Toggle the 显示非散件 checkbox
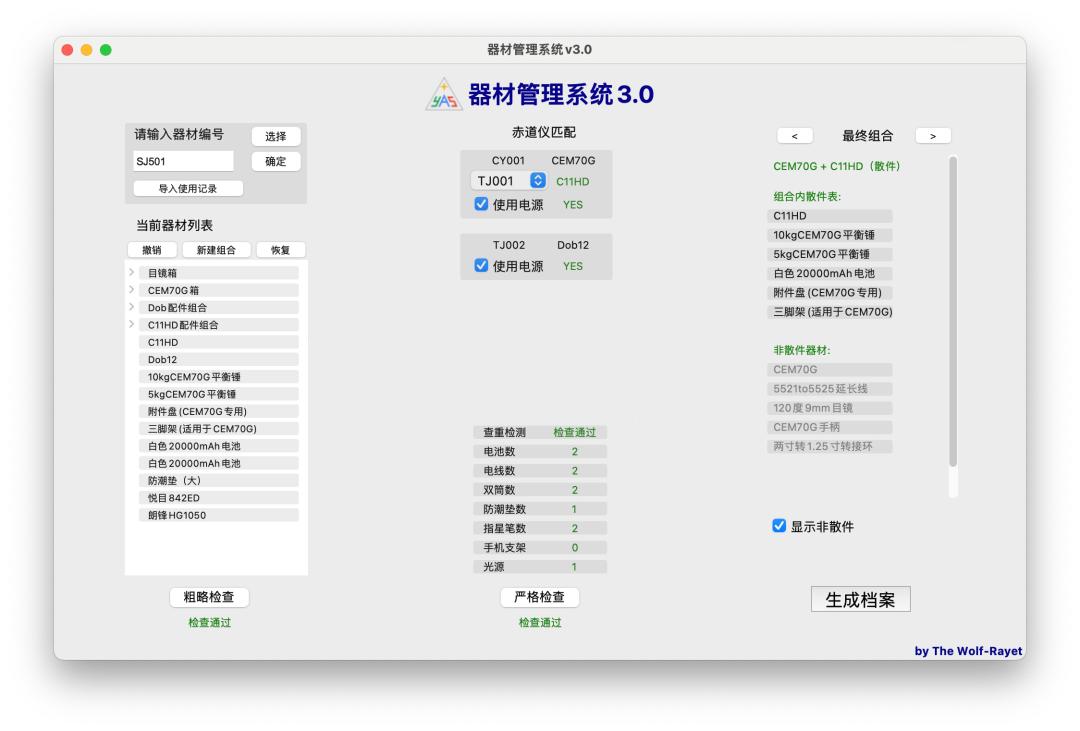This screenshot has width=1080, height=731. click(780, 526)
